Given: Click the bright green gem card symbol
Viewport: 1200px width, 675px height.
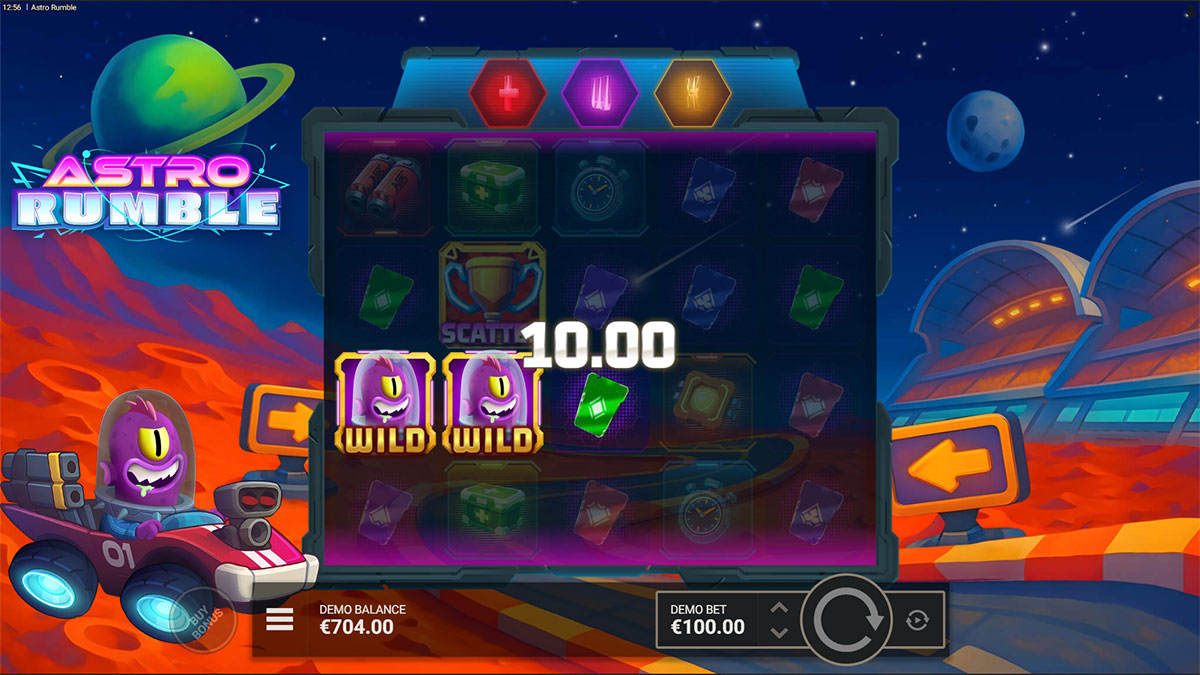Looking at the screenshot, I should (601, 401).
